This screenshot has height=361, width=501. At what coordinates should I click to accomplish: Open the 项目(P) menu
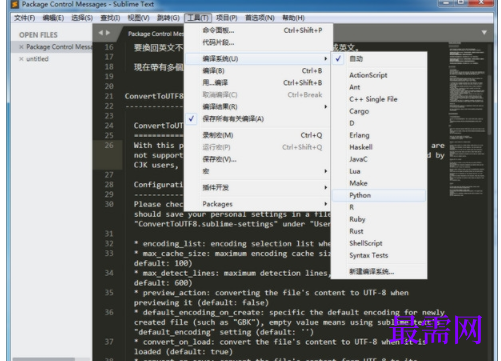227,18
